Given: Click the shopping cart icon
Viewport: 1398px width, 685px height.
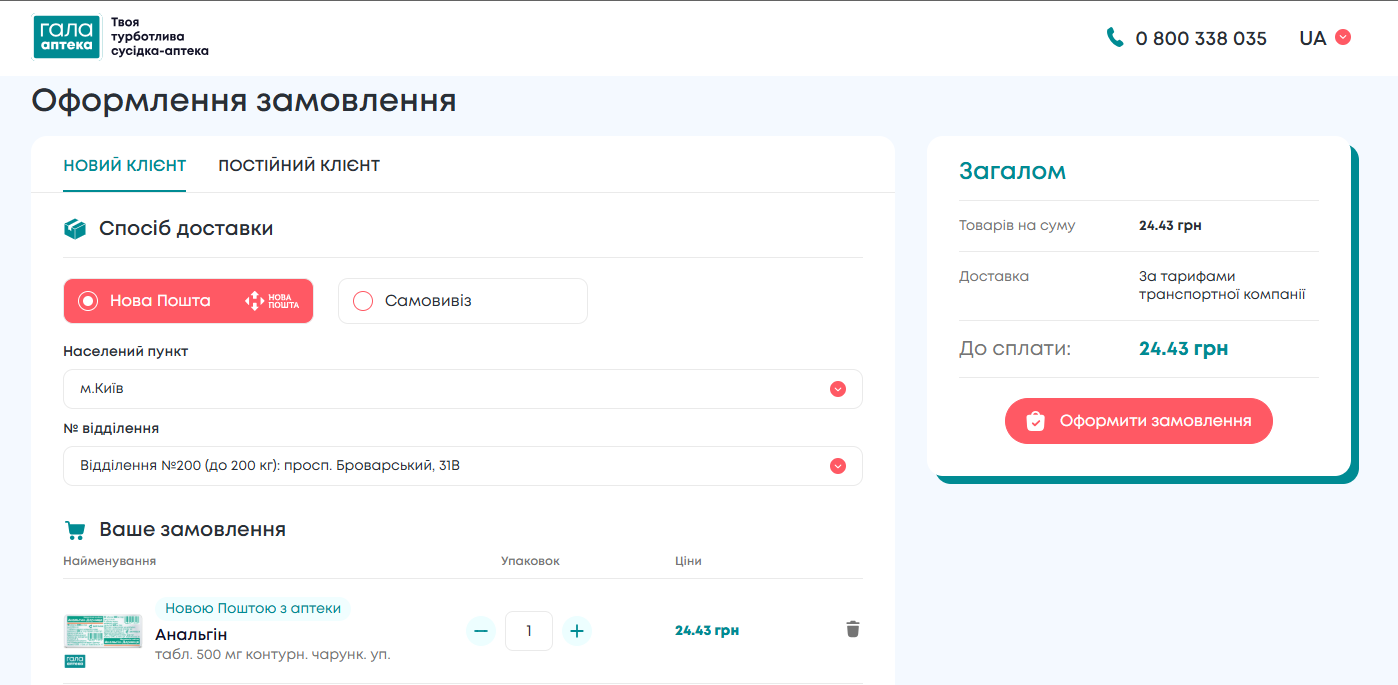Looking at the screenshot, I should pyautogui.click(x=75, y=530).
